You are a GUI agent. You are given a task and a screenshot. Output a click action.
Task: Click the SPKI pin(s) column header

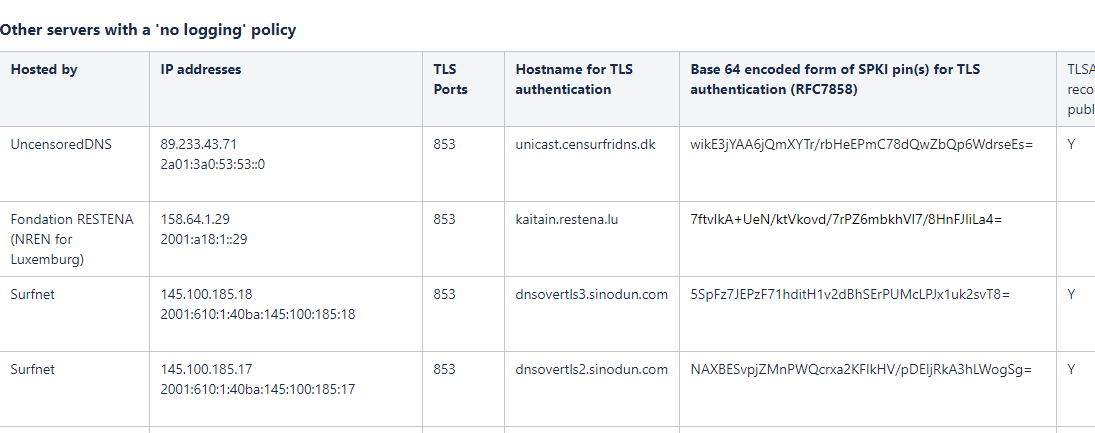(x=835, y=79)
